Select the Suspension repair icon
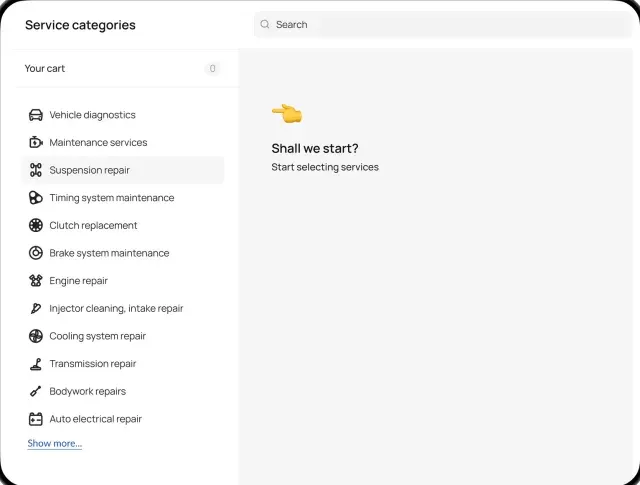 point(36,170)
